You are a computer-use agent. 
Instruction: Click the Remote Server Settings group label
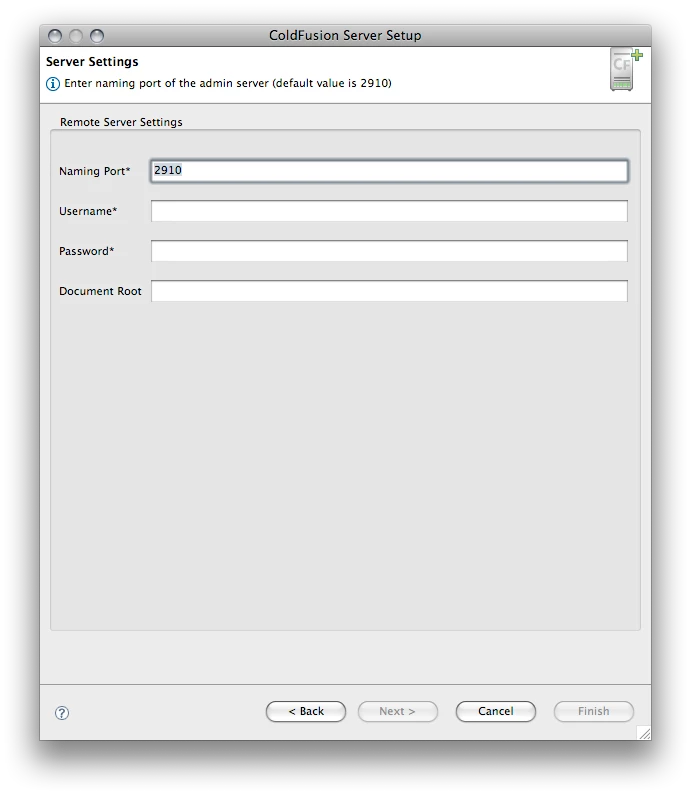pyautogui.click(x=121, y=122)
